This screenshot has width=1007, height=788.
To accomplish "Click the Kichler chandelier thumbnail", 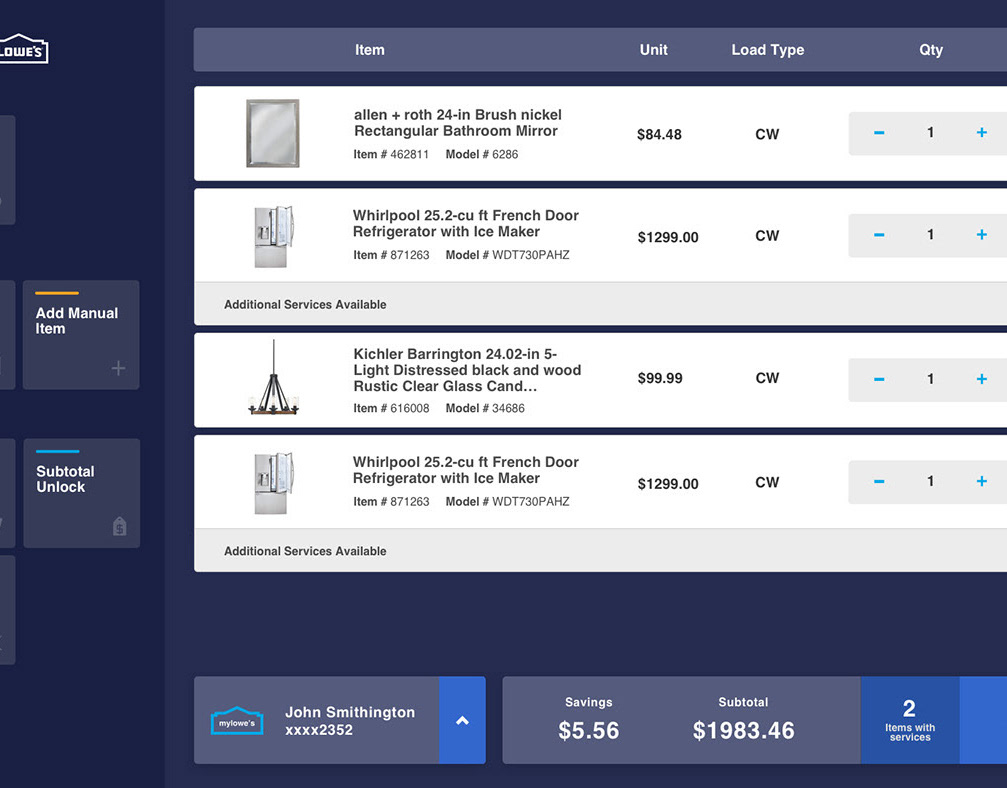I will (x=274, y=377).
